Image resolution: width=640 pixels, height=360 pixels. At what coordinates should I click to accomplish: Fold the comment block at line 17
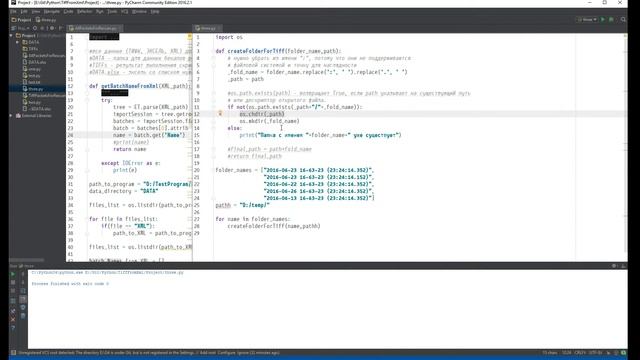click(213, 149)
